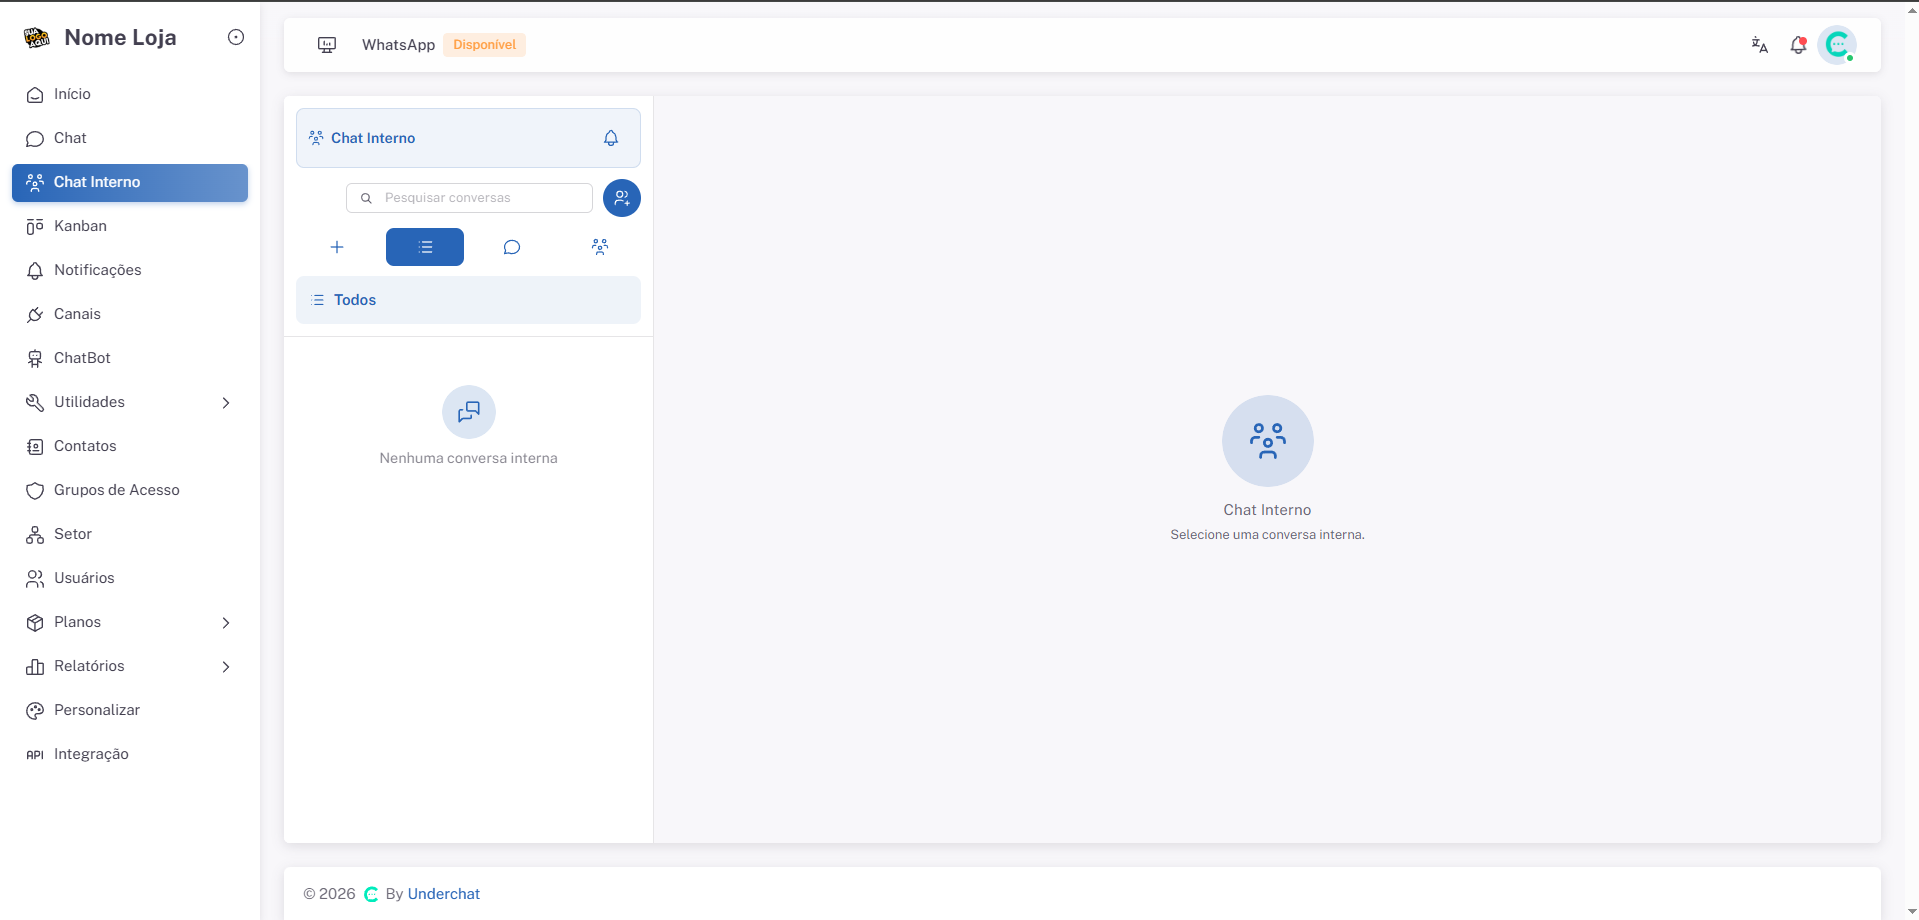This screenshot has height=920, width=1919.
Task: Open Utilidades in the sidebar
Action: click(x=130, y=402)
